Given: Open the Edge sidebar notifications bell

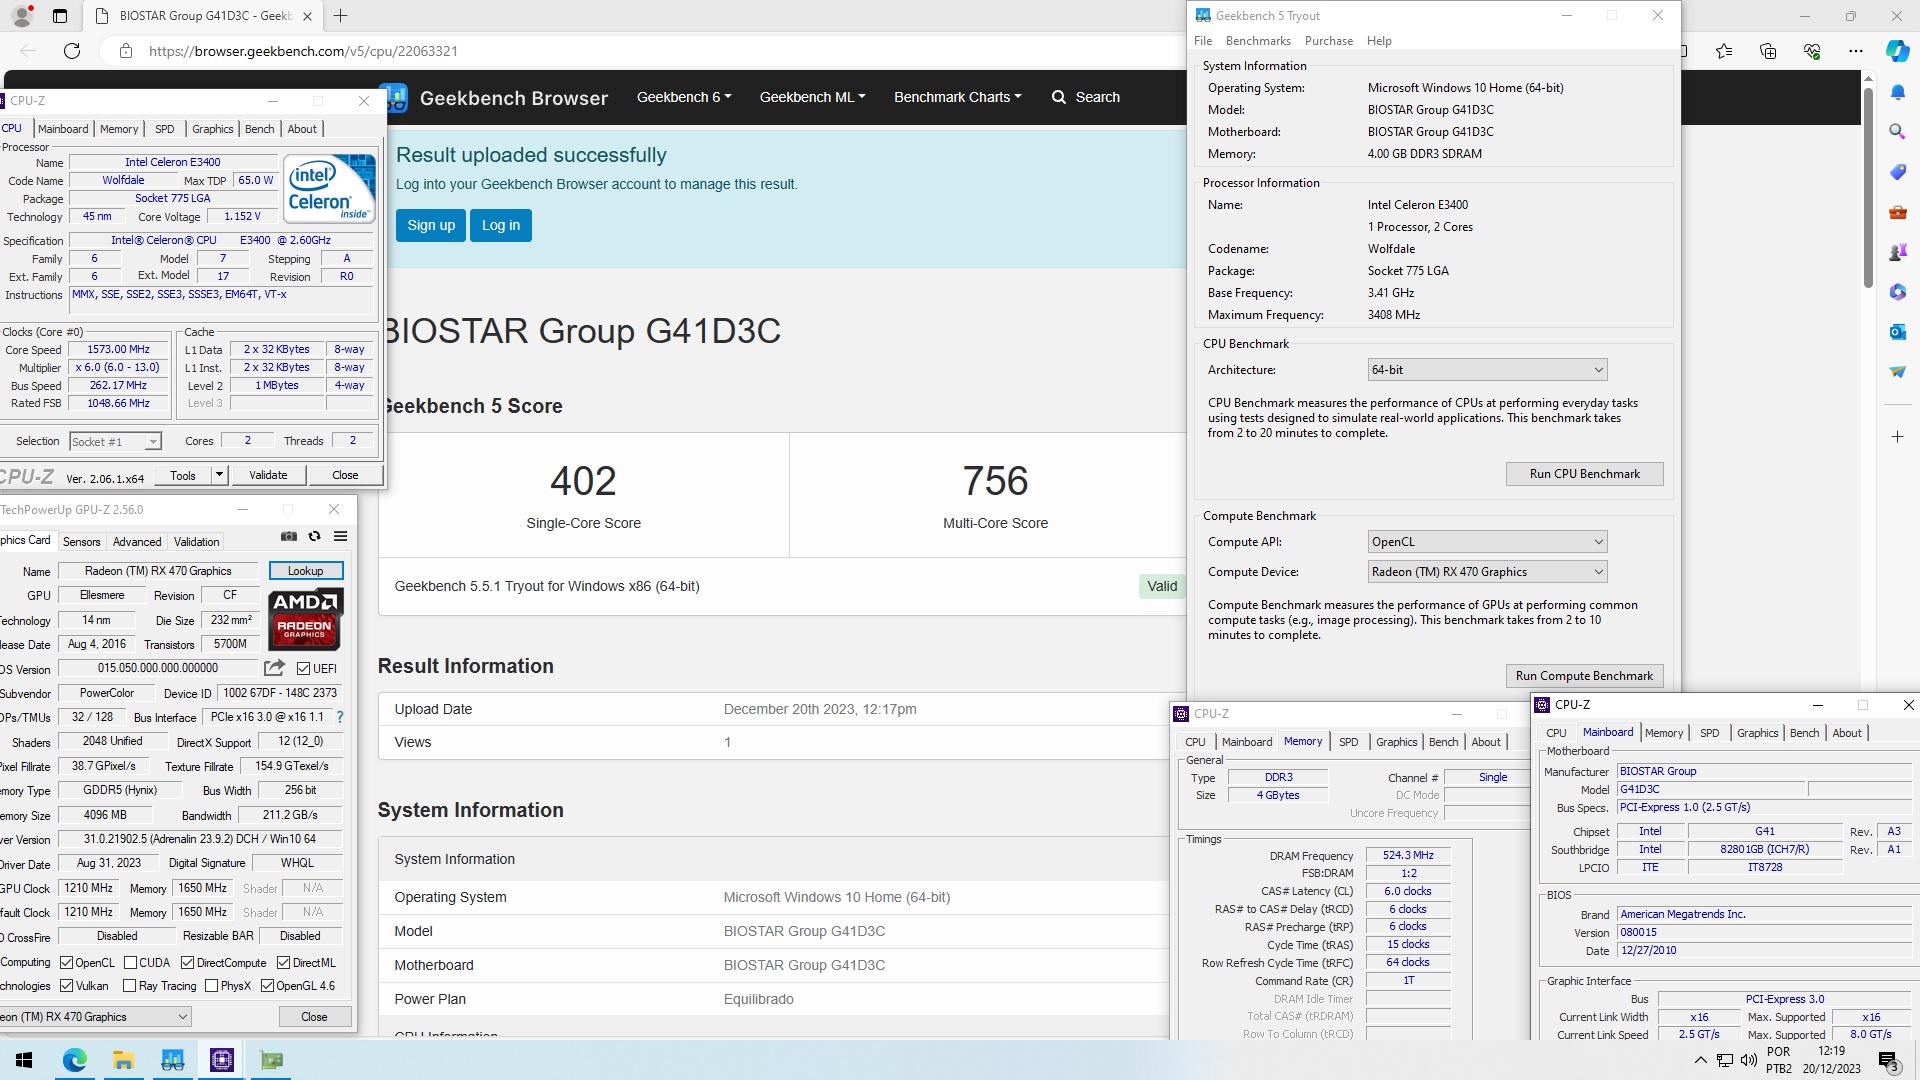Looking at the screenshot, I should [x=1897, y=93].
